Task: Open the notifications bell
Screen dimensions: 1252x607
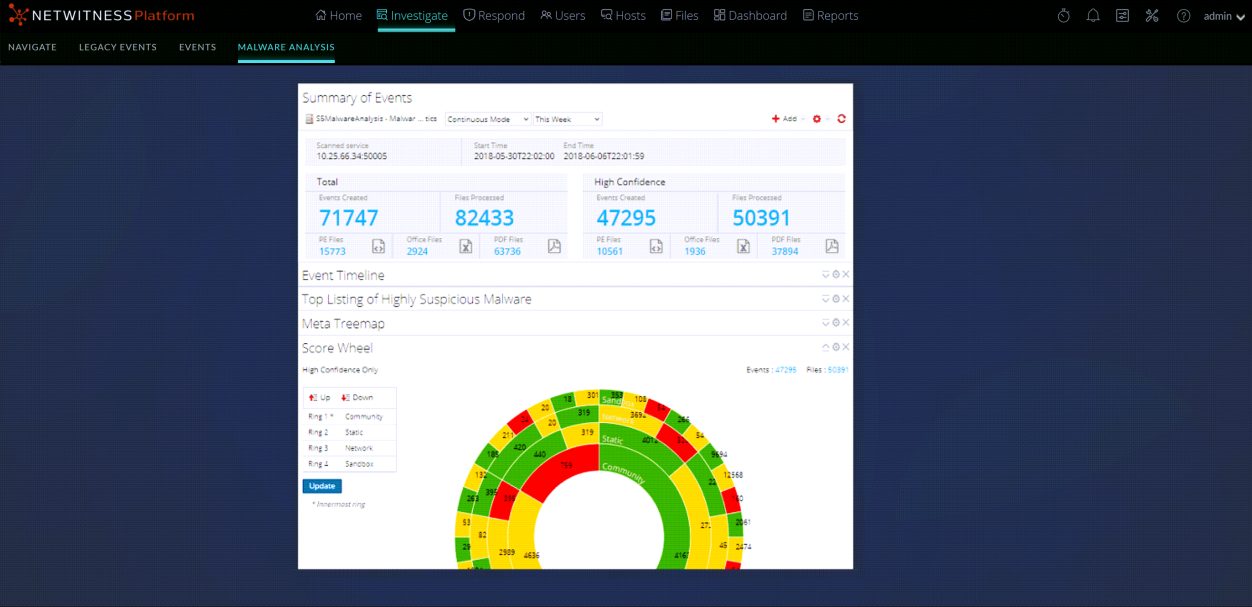Action: 1093,16
